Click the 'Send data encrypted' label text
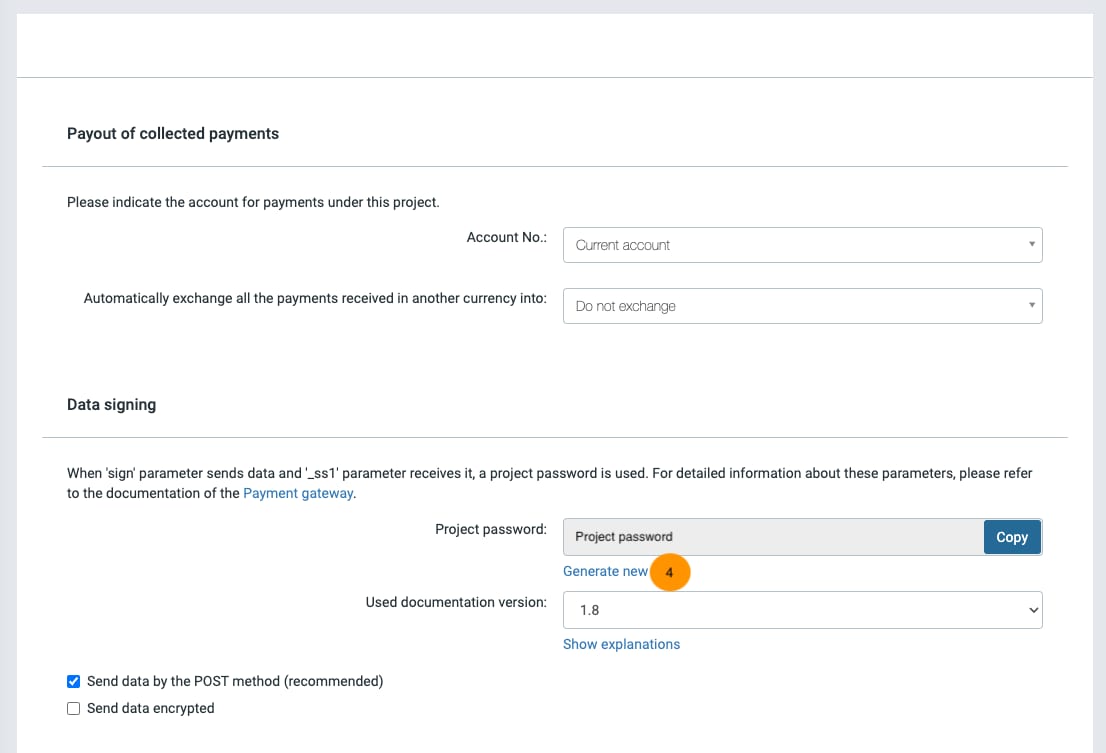Viewport: 1106px width, 753px height. coord(150,708)
